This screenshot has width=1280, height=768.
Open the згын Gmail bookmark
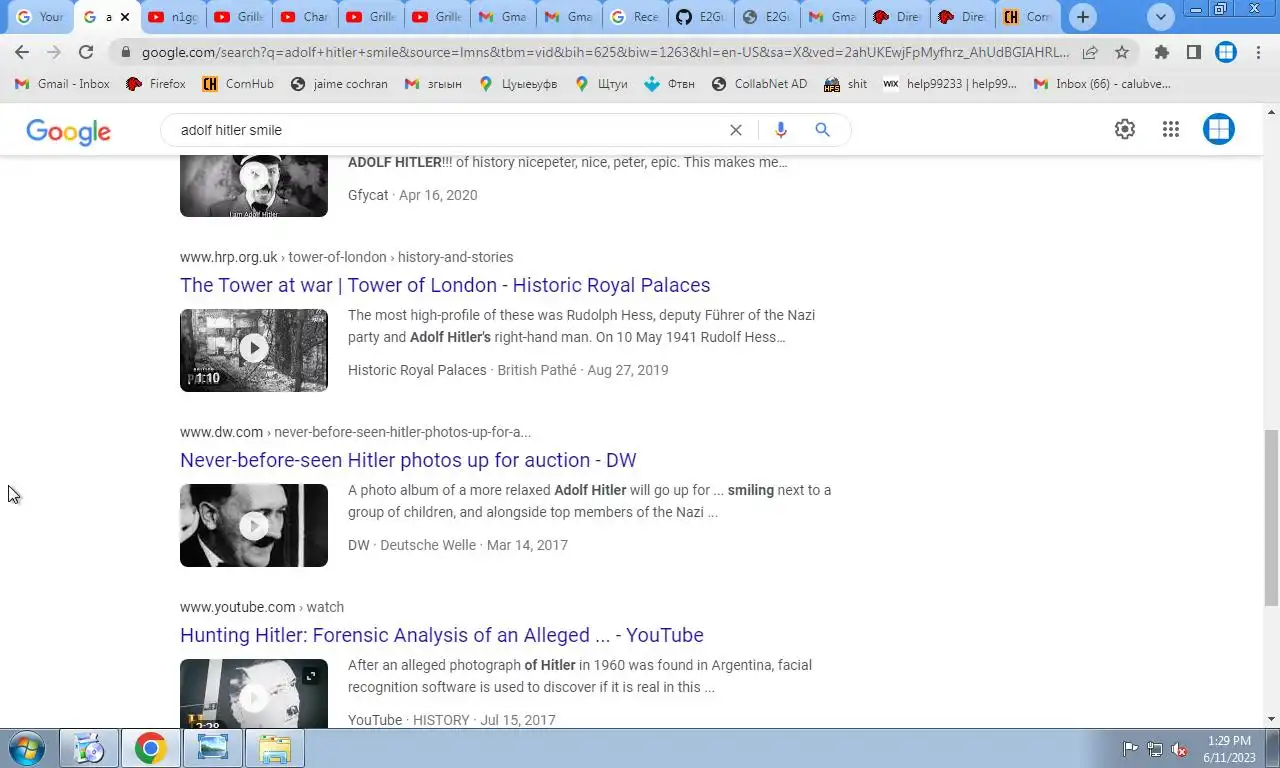pyautogui.click(x=433, y=84)
